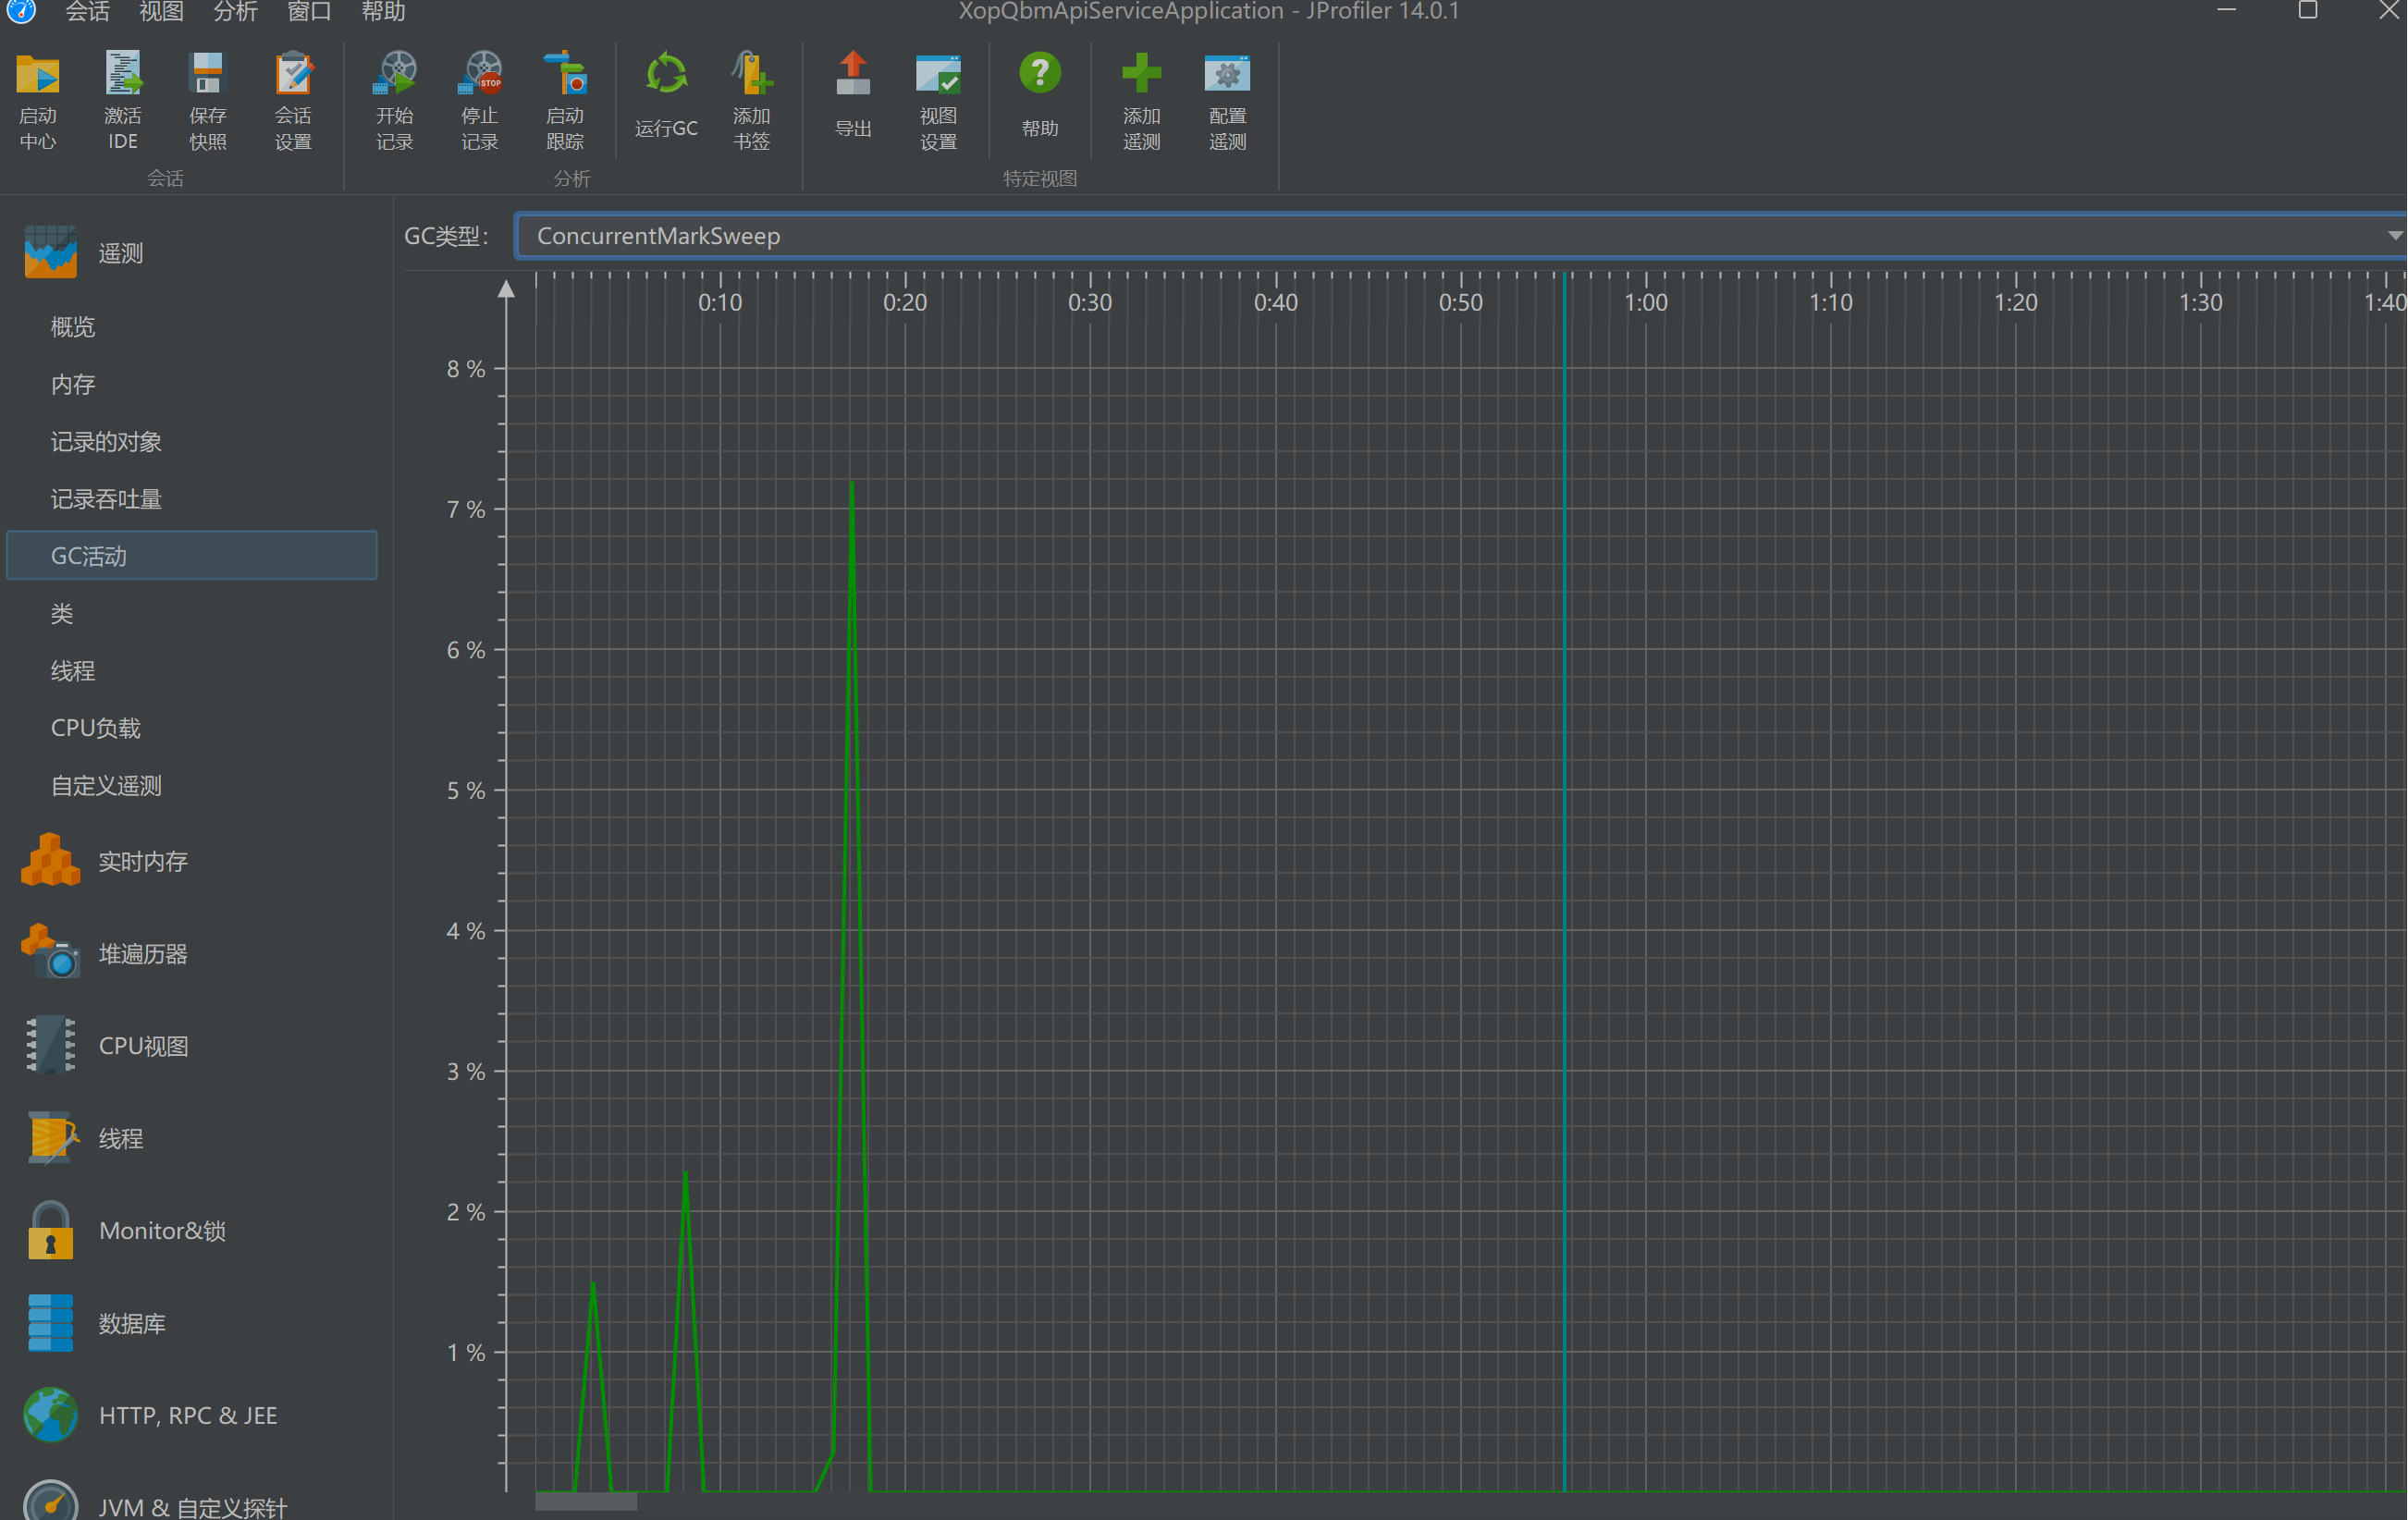2408x1520 pixels.
Task: Open the CPU Views (CPU视图) section
Action: (x=143, y=1046)
